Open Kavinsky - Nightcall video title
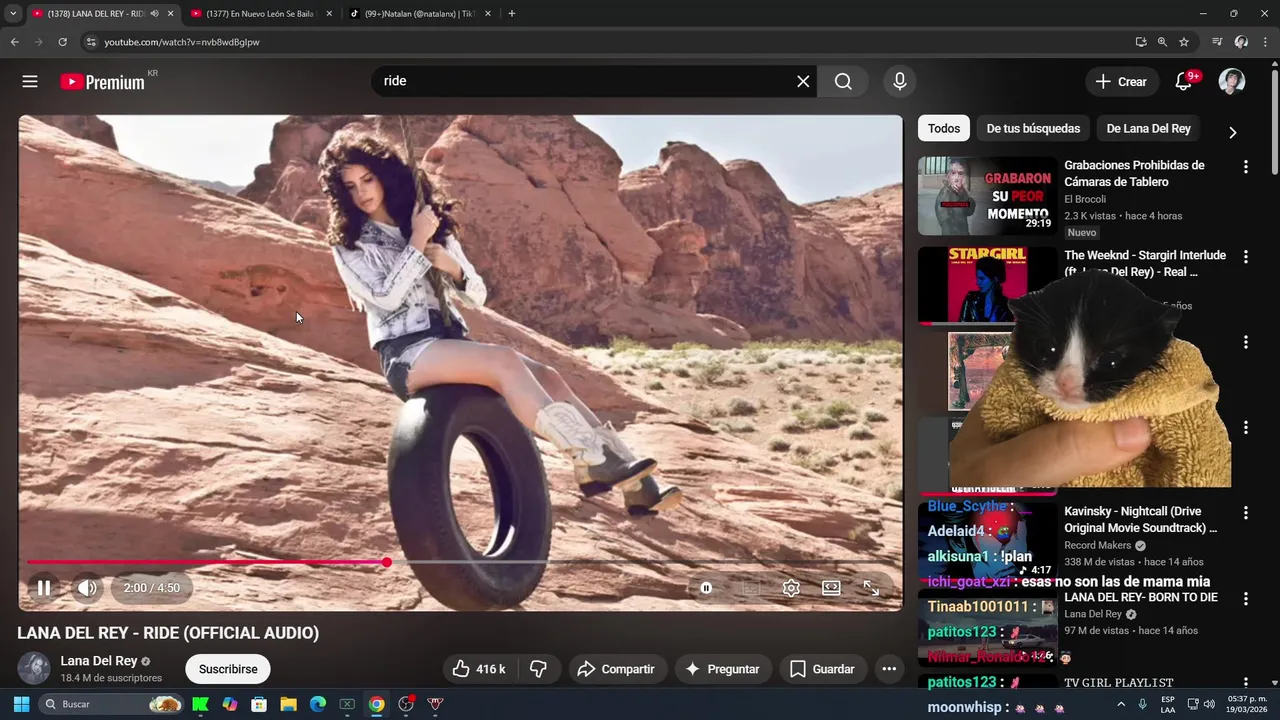This screenshot has width=1280, height=720. click(x=1141, y=519)
